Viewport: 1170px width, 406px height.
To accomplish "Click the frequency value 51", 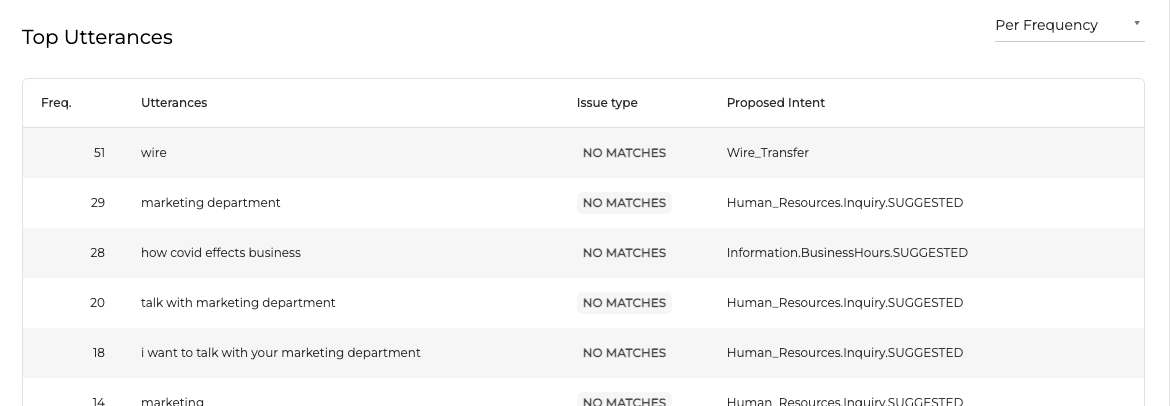I will coord(99,153).
